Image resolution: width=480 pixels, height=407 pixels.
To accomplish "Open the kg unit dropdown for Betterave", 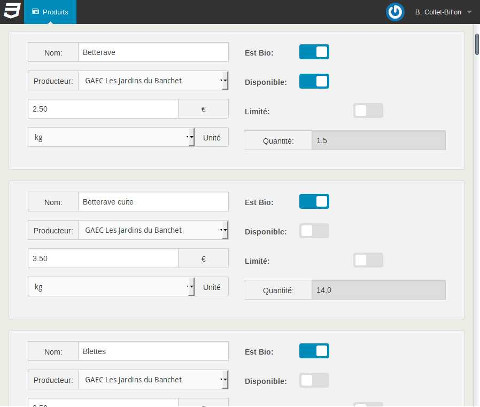I will tap(111, 137).
